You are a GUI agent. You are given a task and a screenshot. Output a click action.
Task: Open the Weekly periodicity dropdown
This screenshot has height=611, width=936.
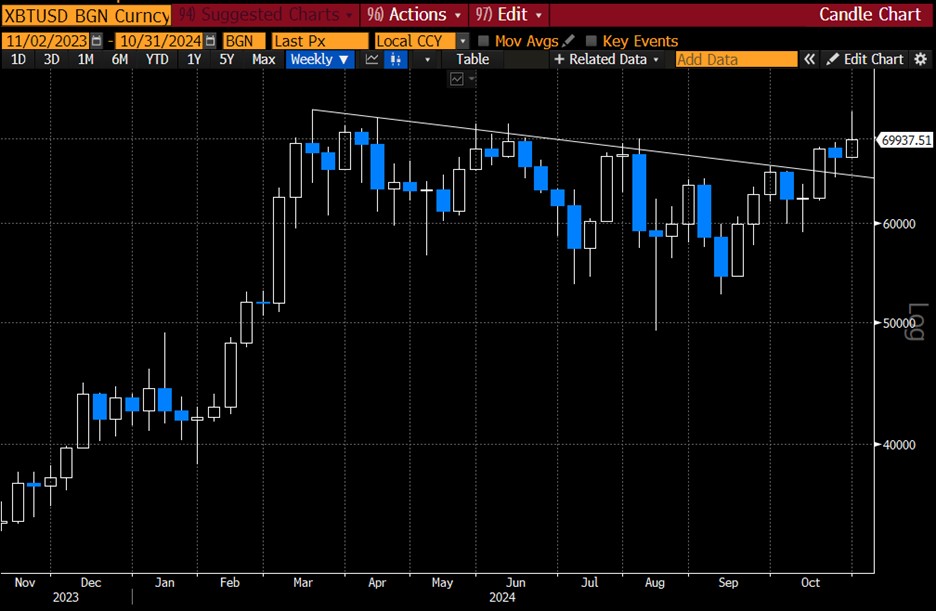[319, 59]
